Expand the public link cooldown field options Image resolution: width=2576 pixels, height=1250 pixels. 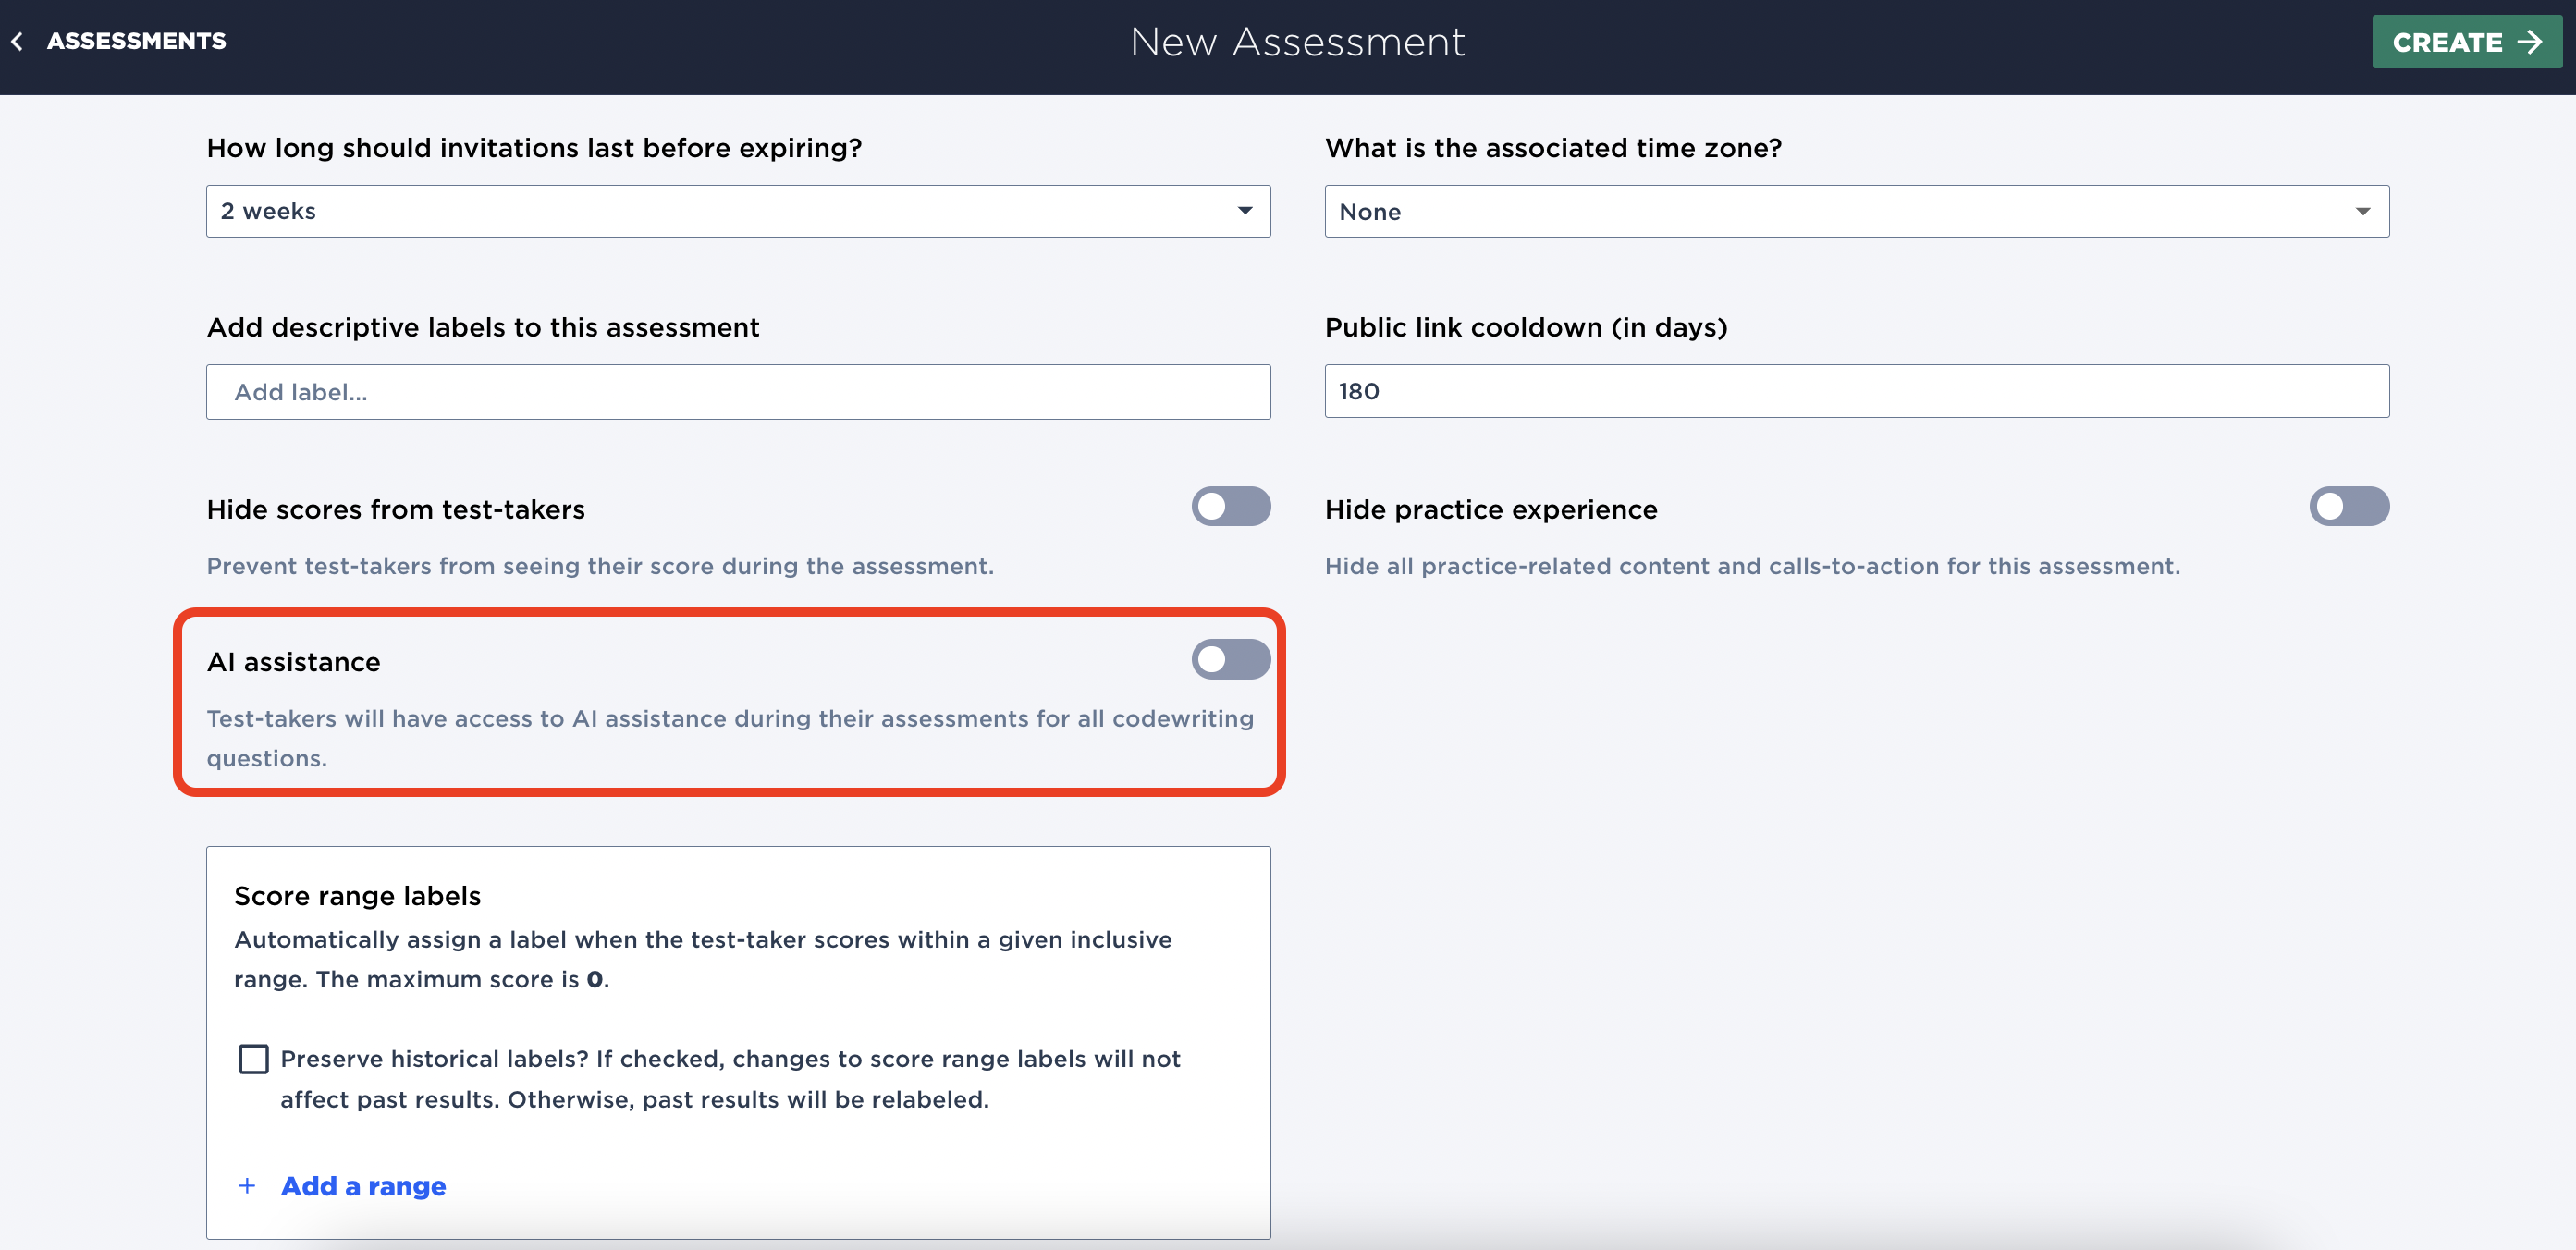pos(1856,391)
